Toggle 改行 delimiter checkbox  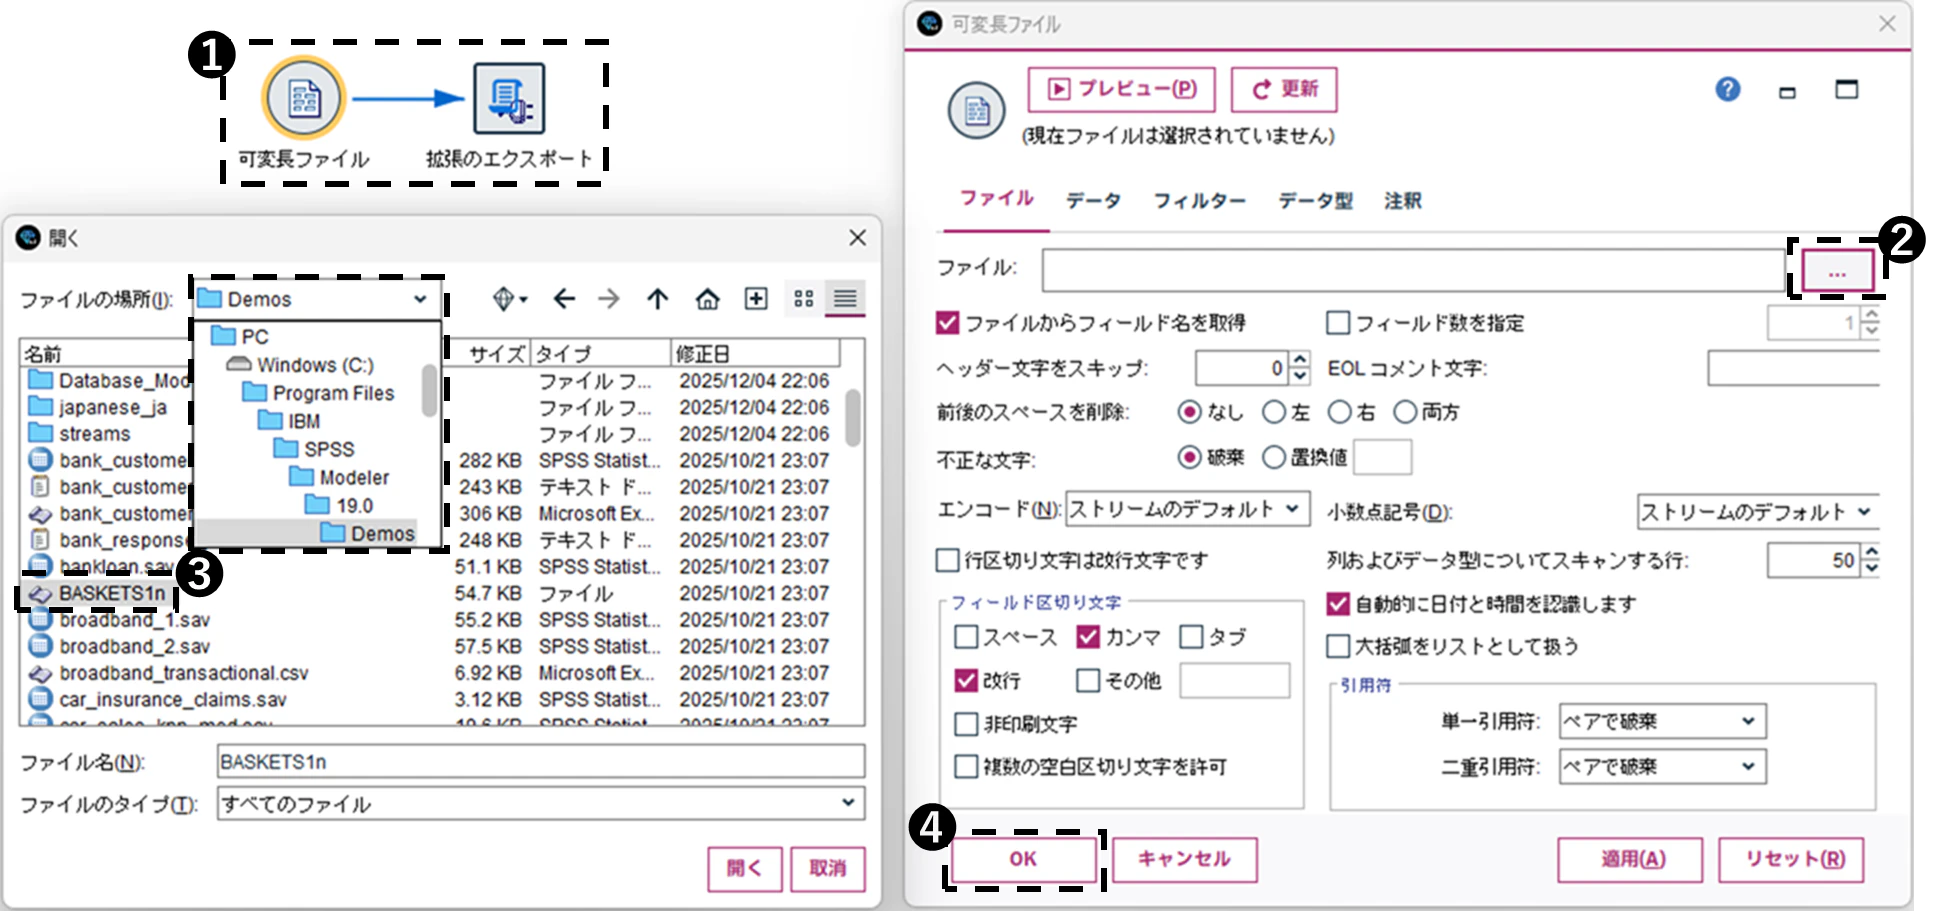tap(966, 681)
